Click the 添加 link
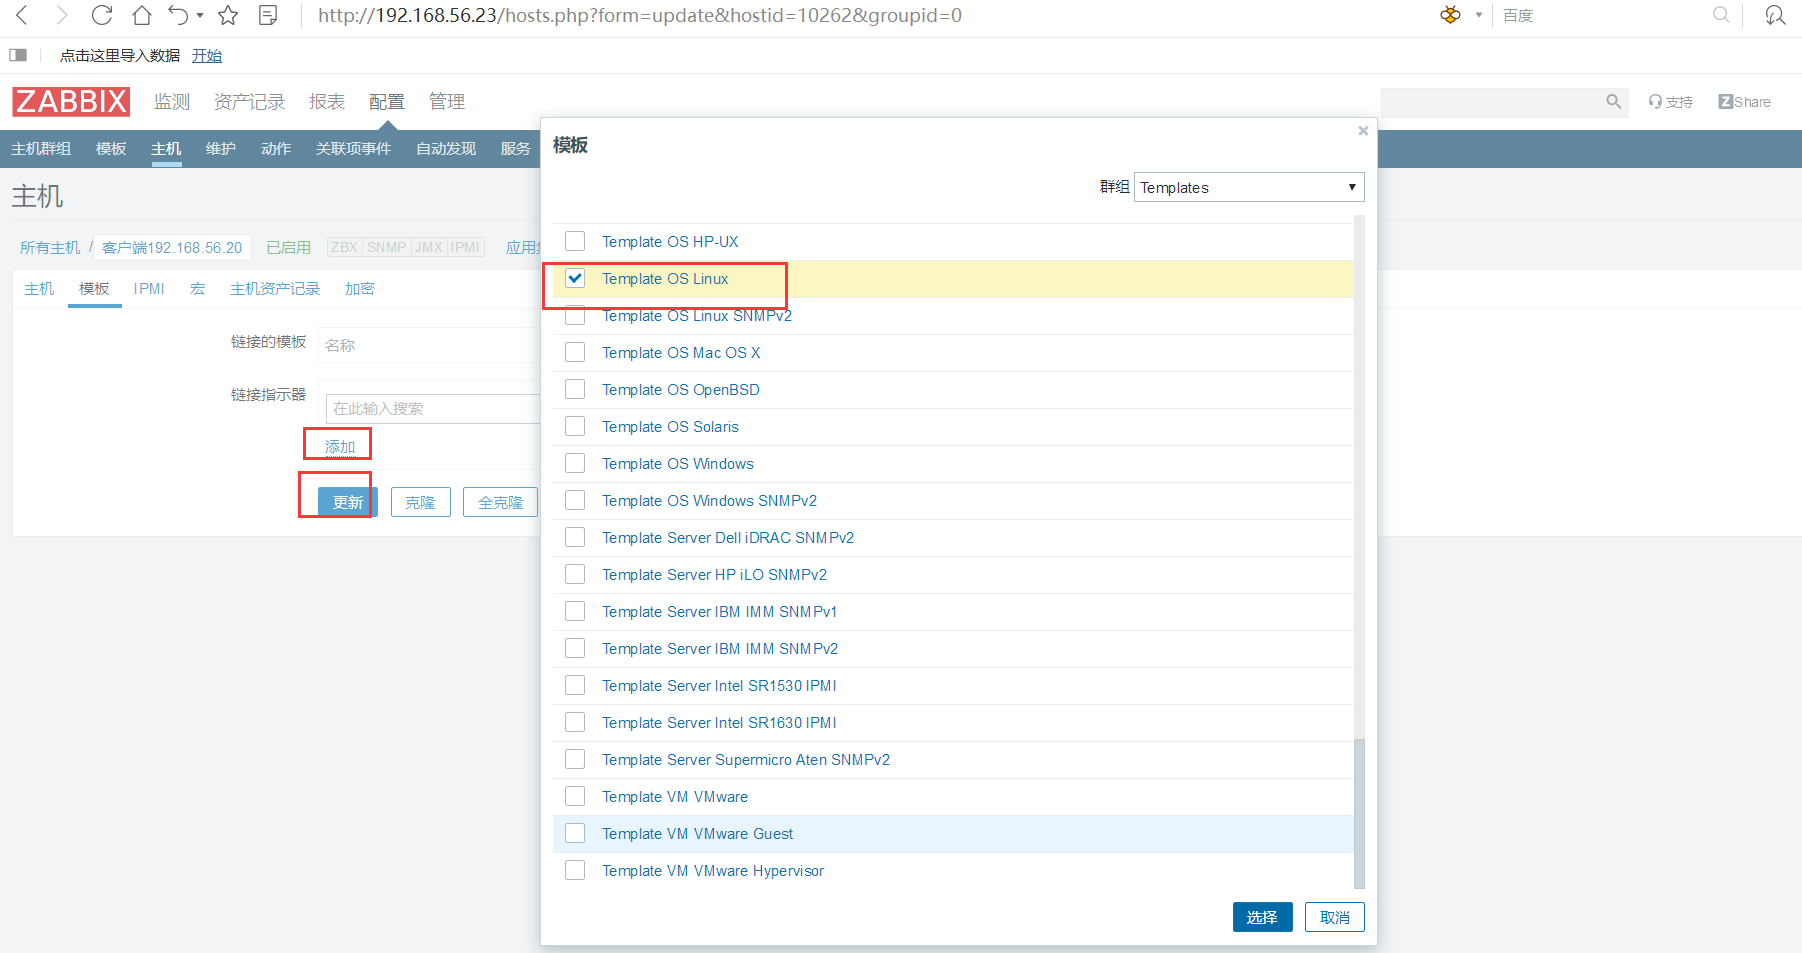Image resolution: width=1802 pixels, height=953 pixels. click(x=340, y=446)
